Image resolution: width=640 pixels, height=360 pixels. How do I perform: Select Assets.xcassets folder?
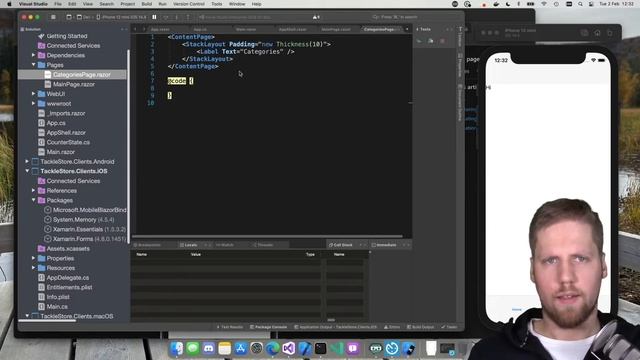click(68, 249)
